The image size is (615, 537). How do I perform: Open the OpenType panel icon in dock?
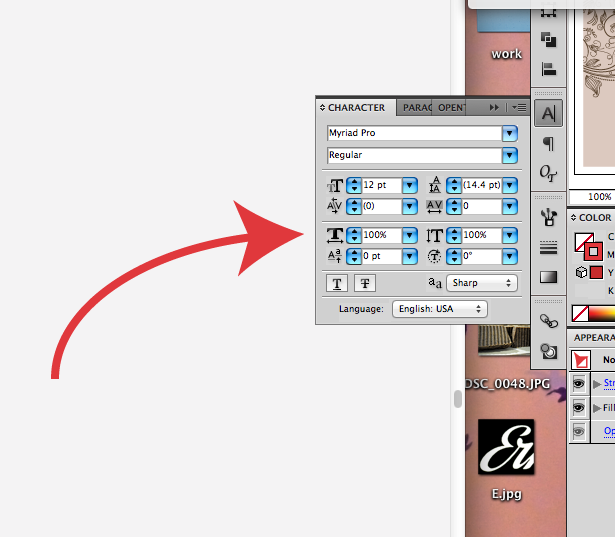(x=548, y=173)
